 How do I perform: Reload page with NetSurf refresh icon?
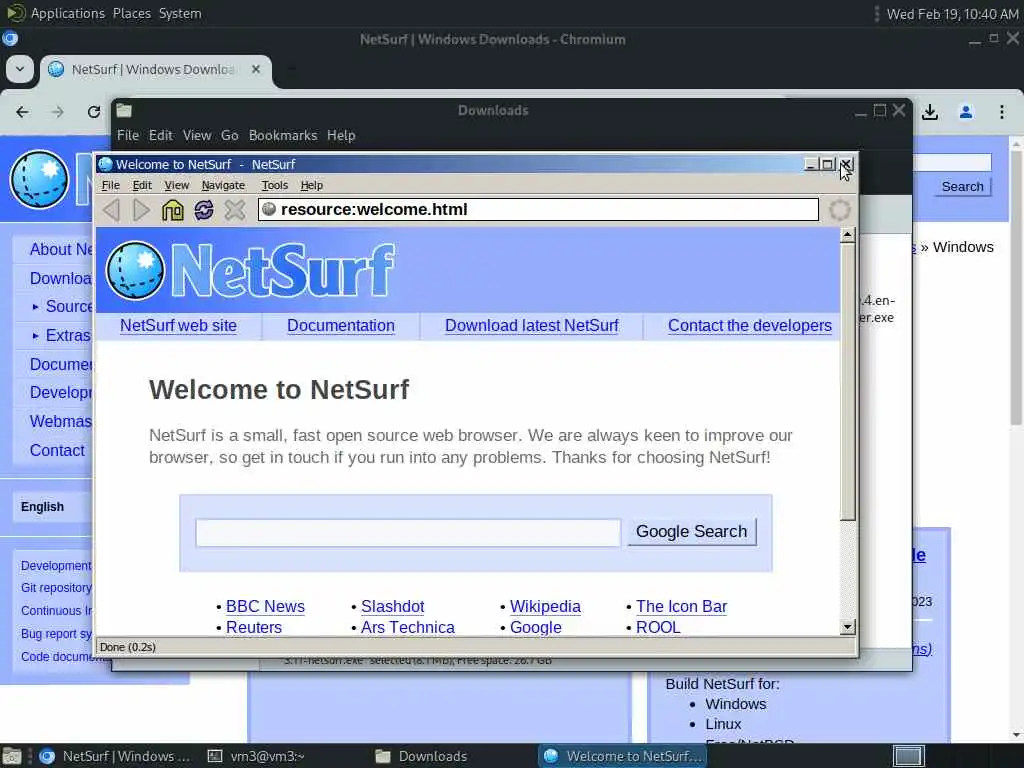(x=204, y=210)
